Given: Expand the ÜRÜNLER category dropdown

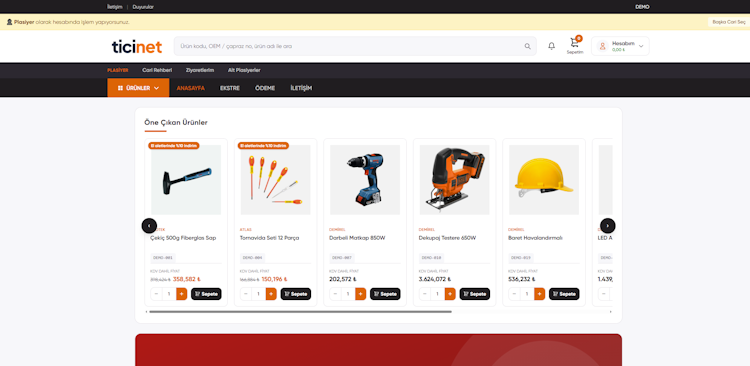Looking at the screenshot, I should pos(138,88).
